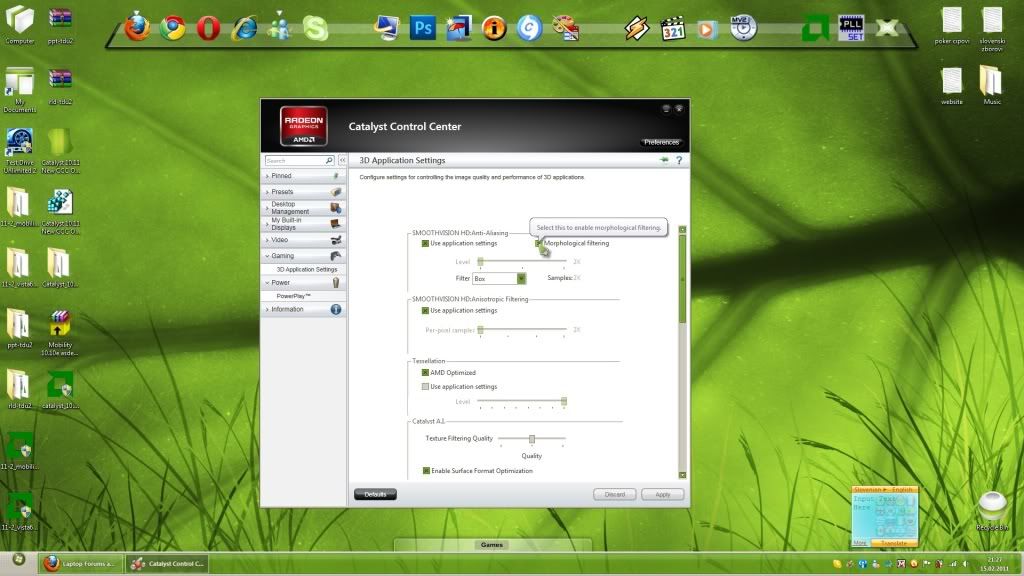
Task: Open the Windows Start orb
Action: click(x=19, y=560)
